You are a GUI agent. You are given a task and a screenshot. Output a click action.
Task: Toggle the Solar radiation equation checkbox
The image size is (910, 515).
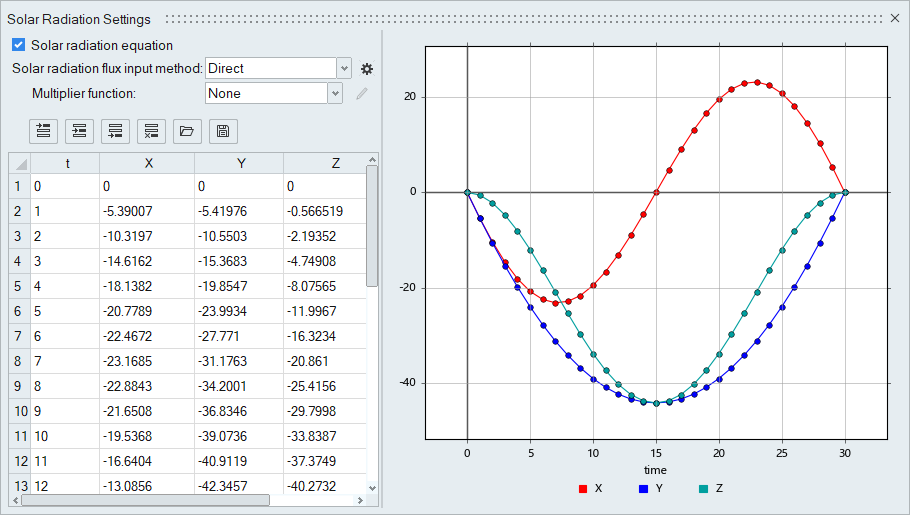(x=18, y=45)
